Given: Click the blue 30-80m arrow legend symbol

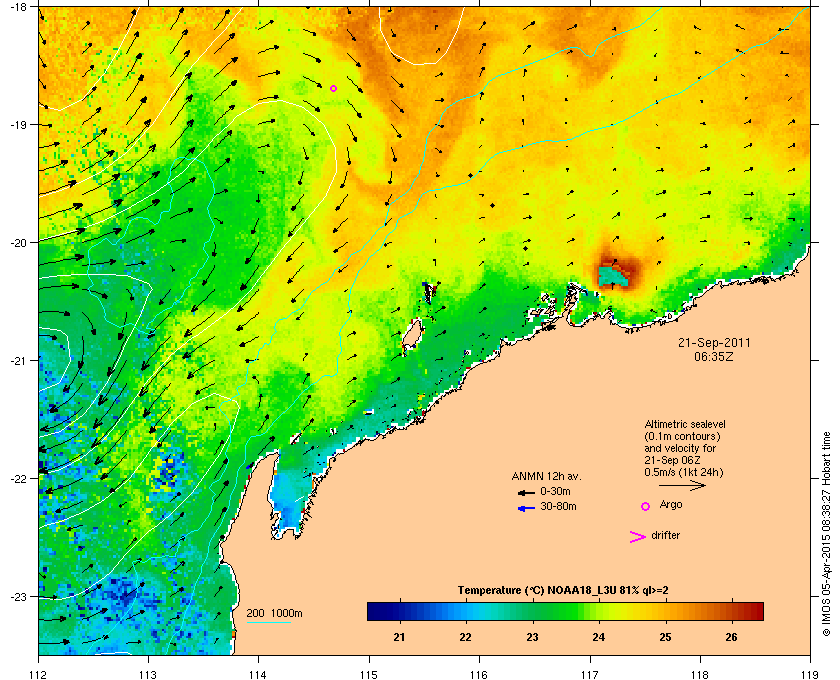Looking at the screenshot, I should tap(526, 508).
